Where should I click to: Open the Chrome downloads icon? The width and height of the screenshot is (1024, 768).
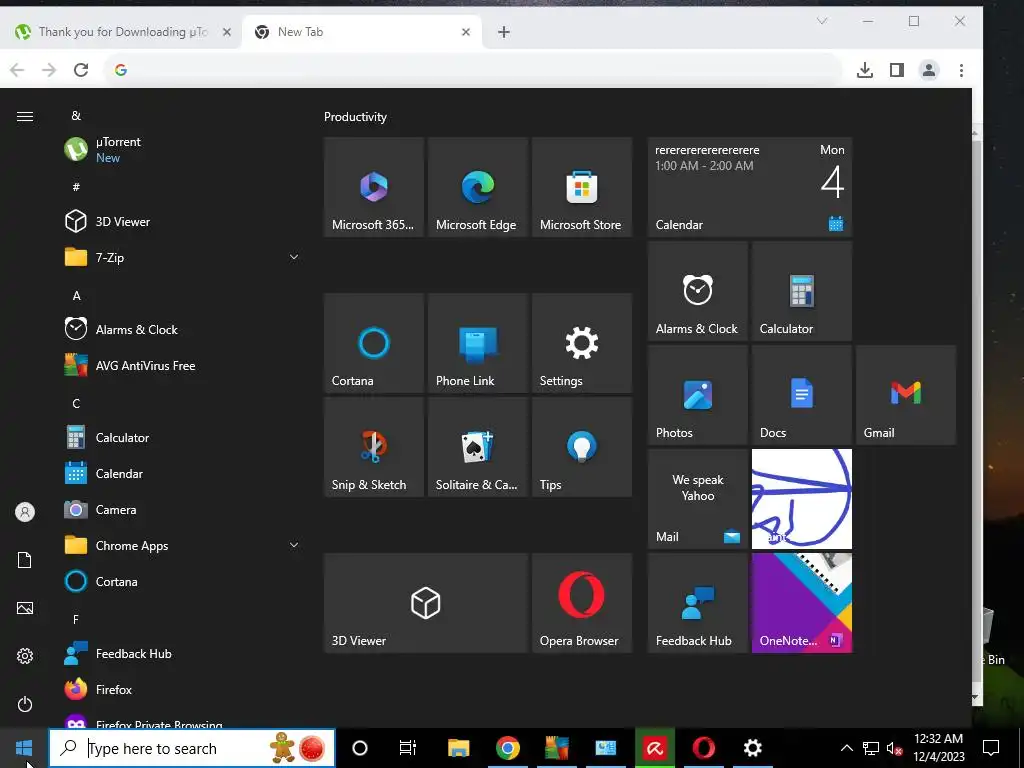(865, 70)
